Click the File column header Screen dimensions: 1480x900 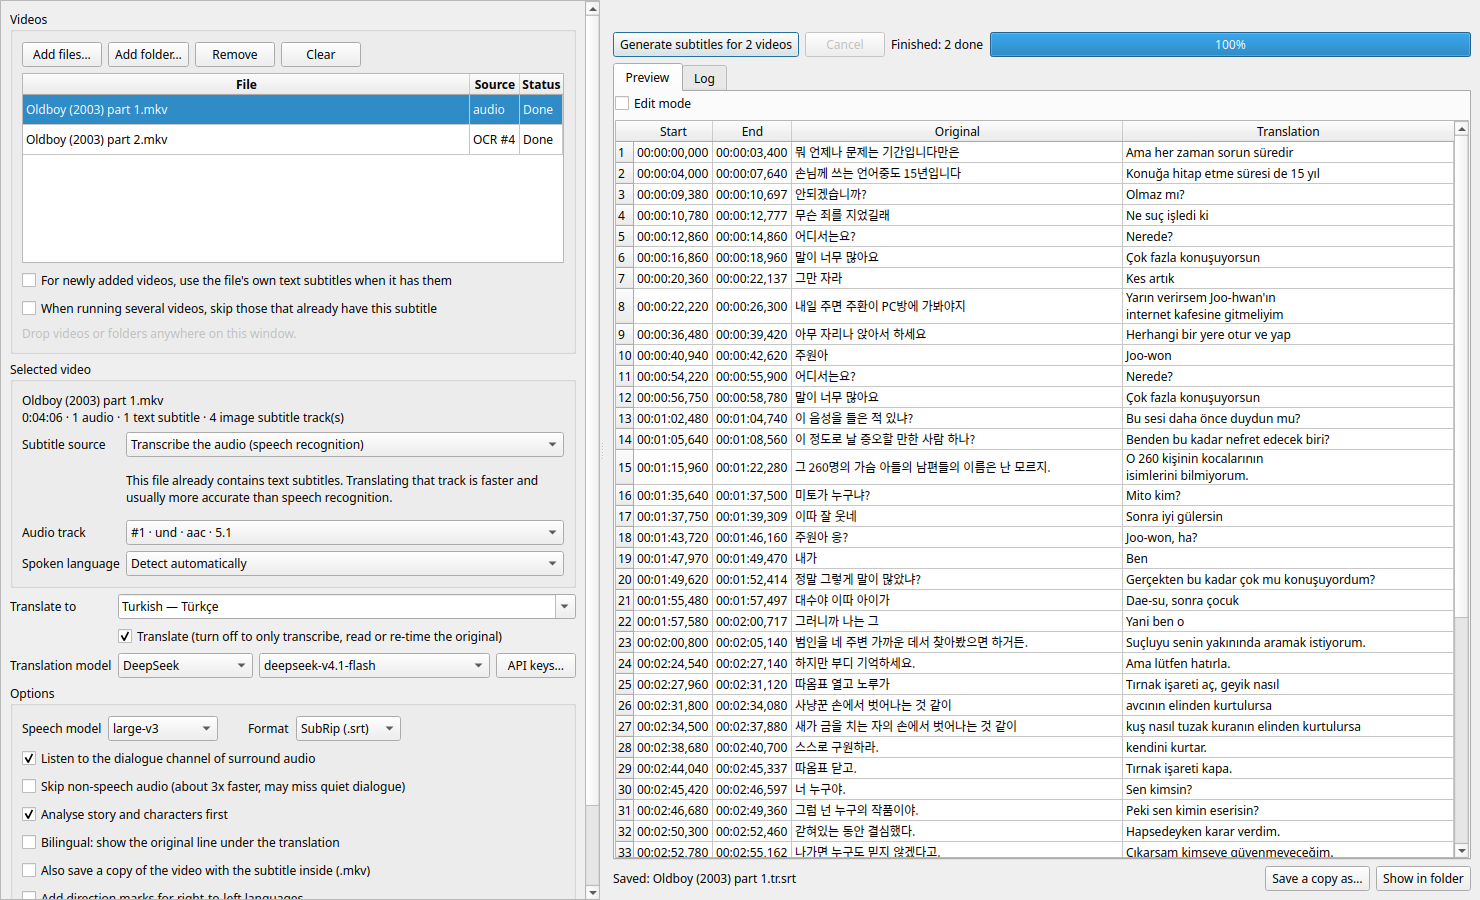click(246, 85)
